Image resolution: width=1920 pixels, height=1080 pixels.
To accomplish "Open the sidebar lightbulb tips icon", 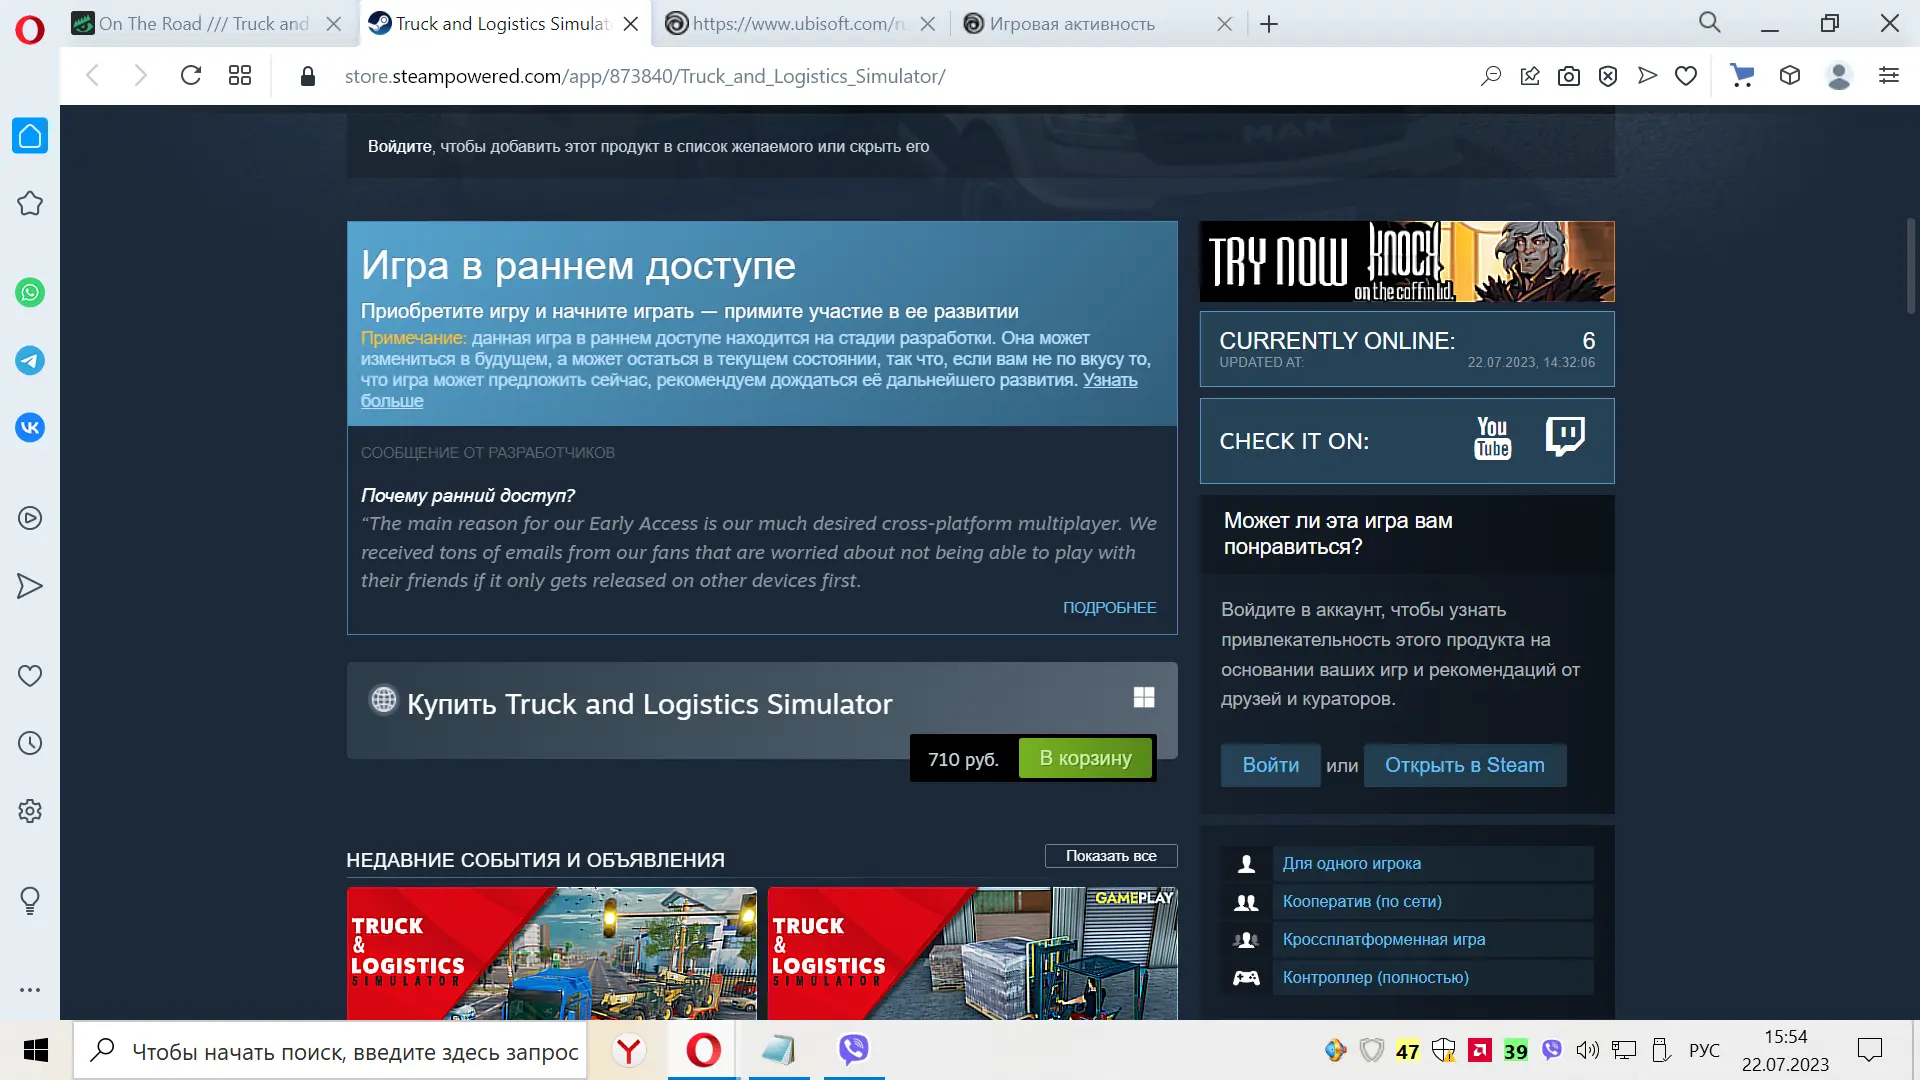I will click(x=30, y=901).
